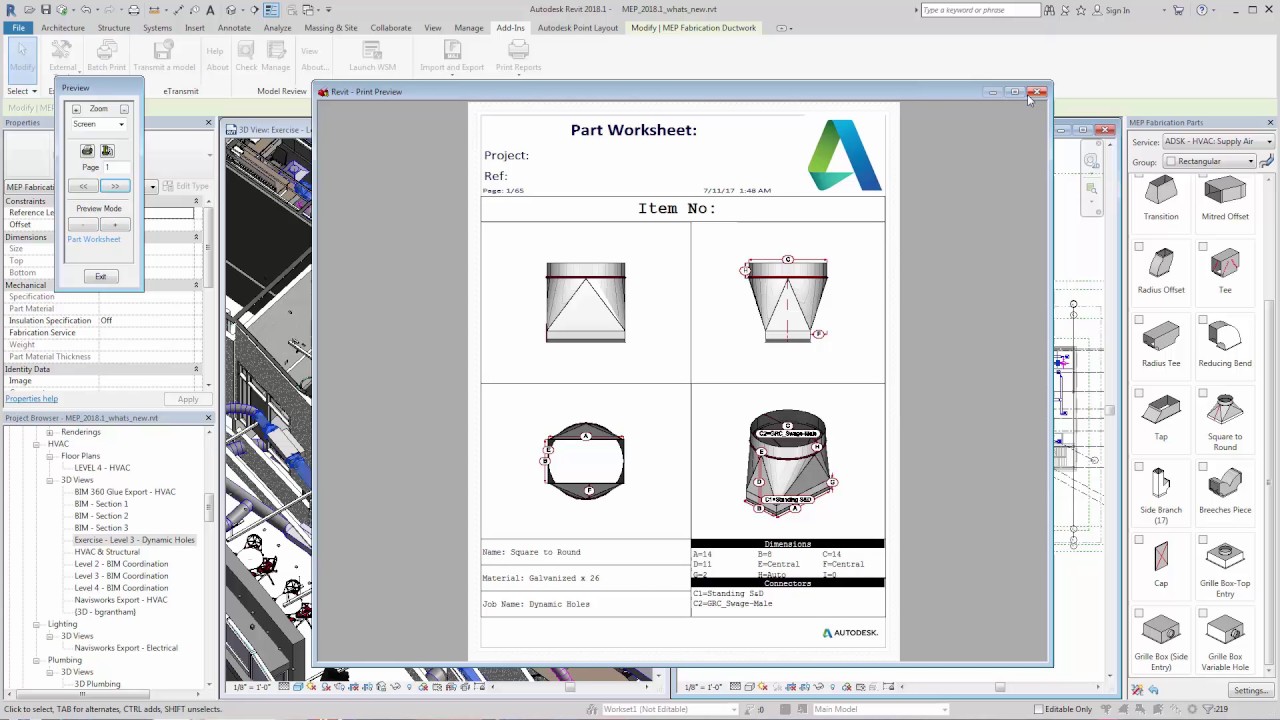
Task: Open the Group dropdown showing Rectangular
Action: [x=1209, y=161]
